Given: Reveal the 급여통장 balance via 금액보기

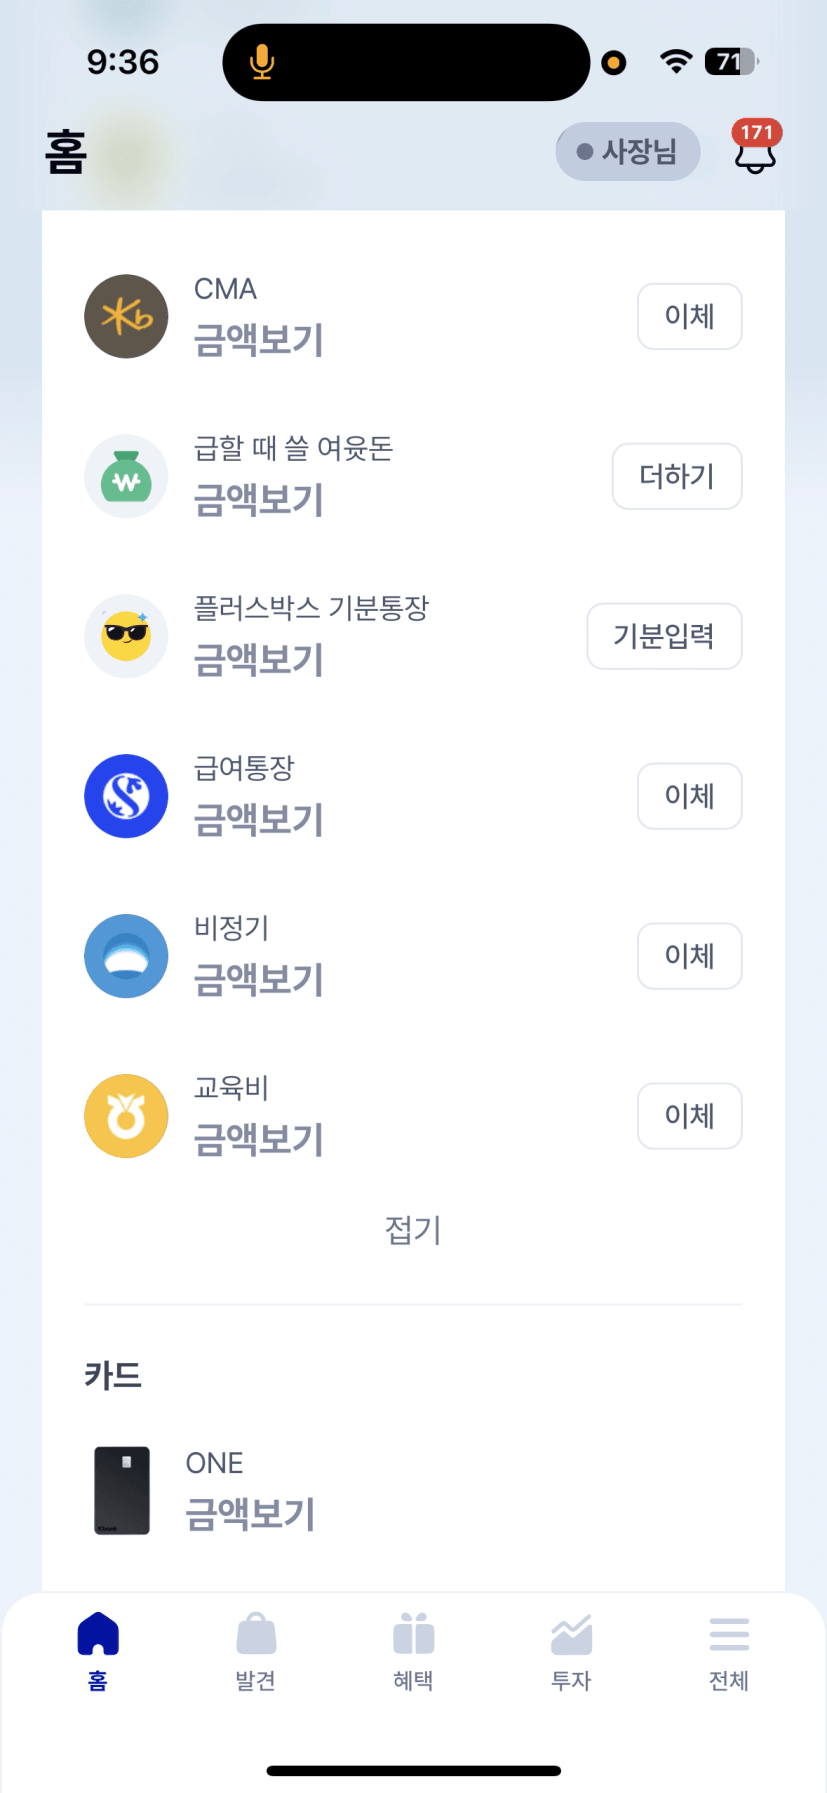Looking at the screenshot, I should pyautogui.click(x=259, y=820).
